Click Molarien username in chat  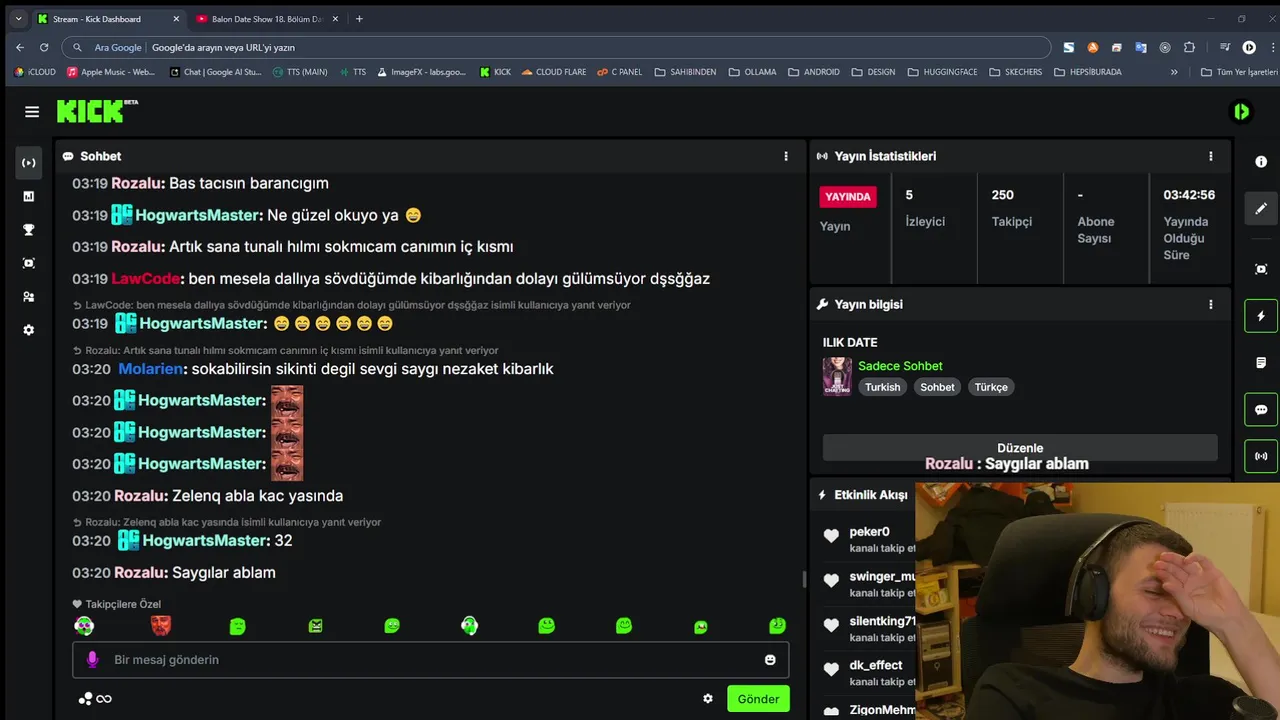point(153,369)
